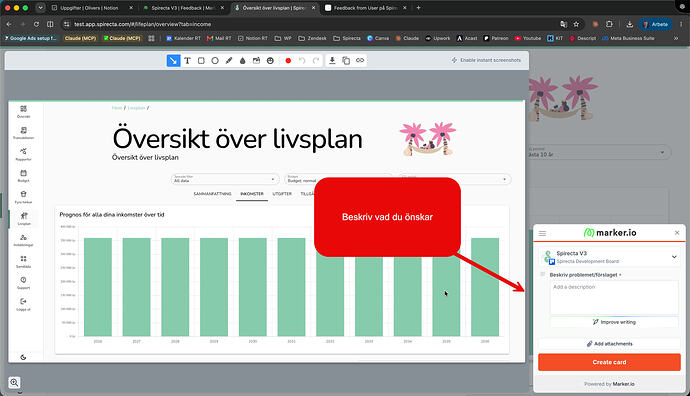This screenshot has height=396, width=690.
Task: Copy the screenshot link
Action: click(360, 61)
